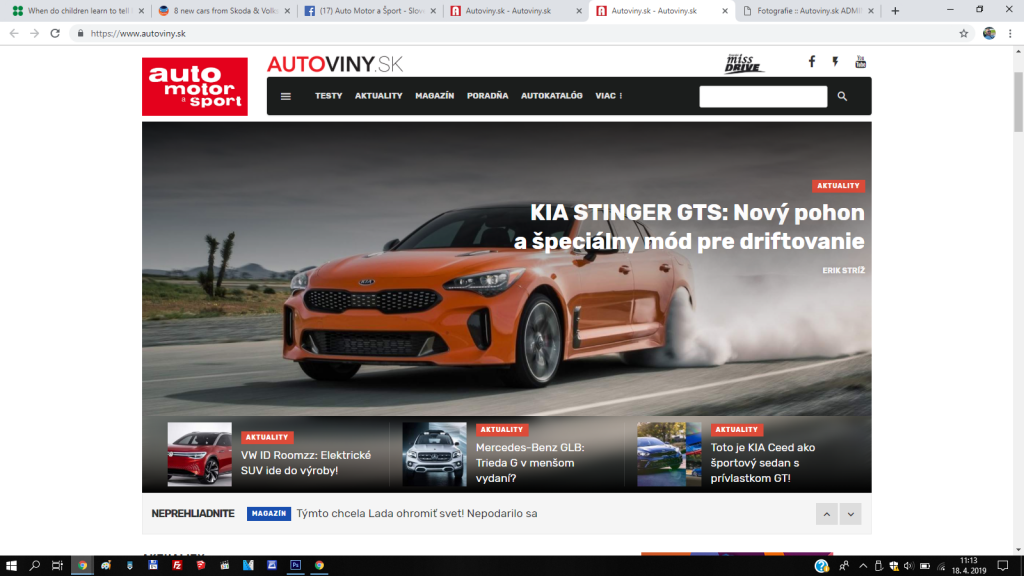Close the 8 new cars from Skoda tab
The height and width of the screenshot is (576, 1024).
(287, 11)
